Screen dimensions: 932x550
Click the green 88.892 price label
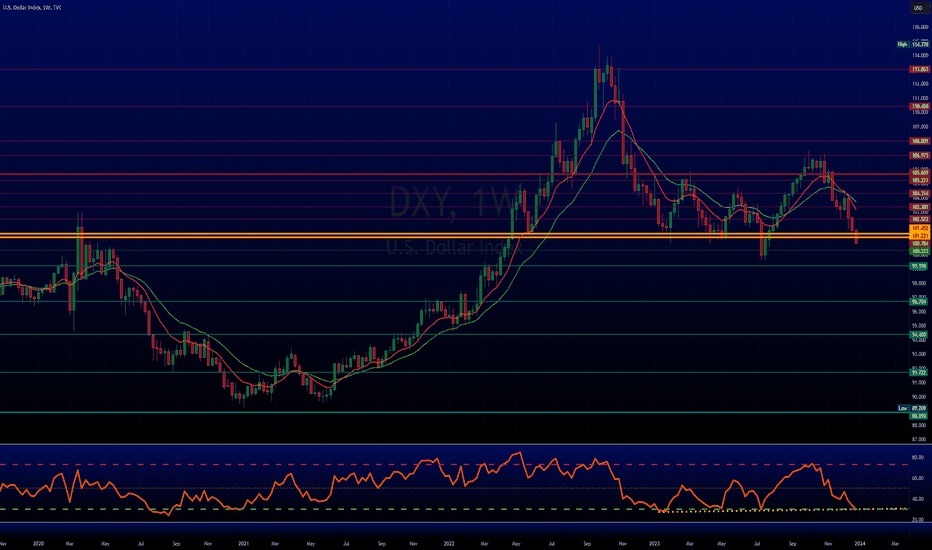(x=920, y=416)
